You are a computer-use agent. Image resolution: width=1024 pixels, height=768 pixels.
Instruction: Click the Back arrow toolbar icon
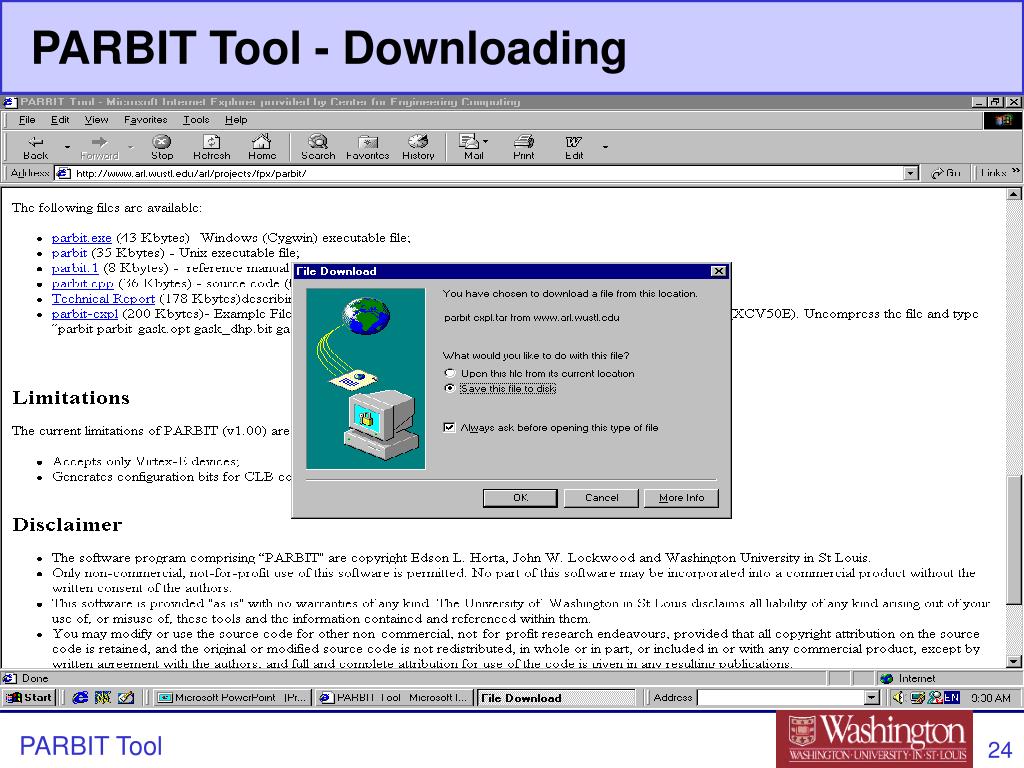tap(36, 148)
